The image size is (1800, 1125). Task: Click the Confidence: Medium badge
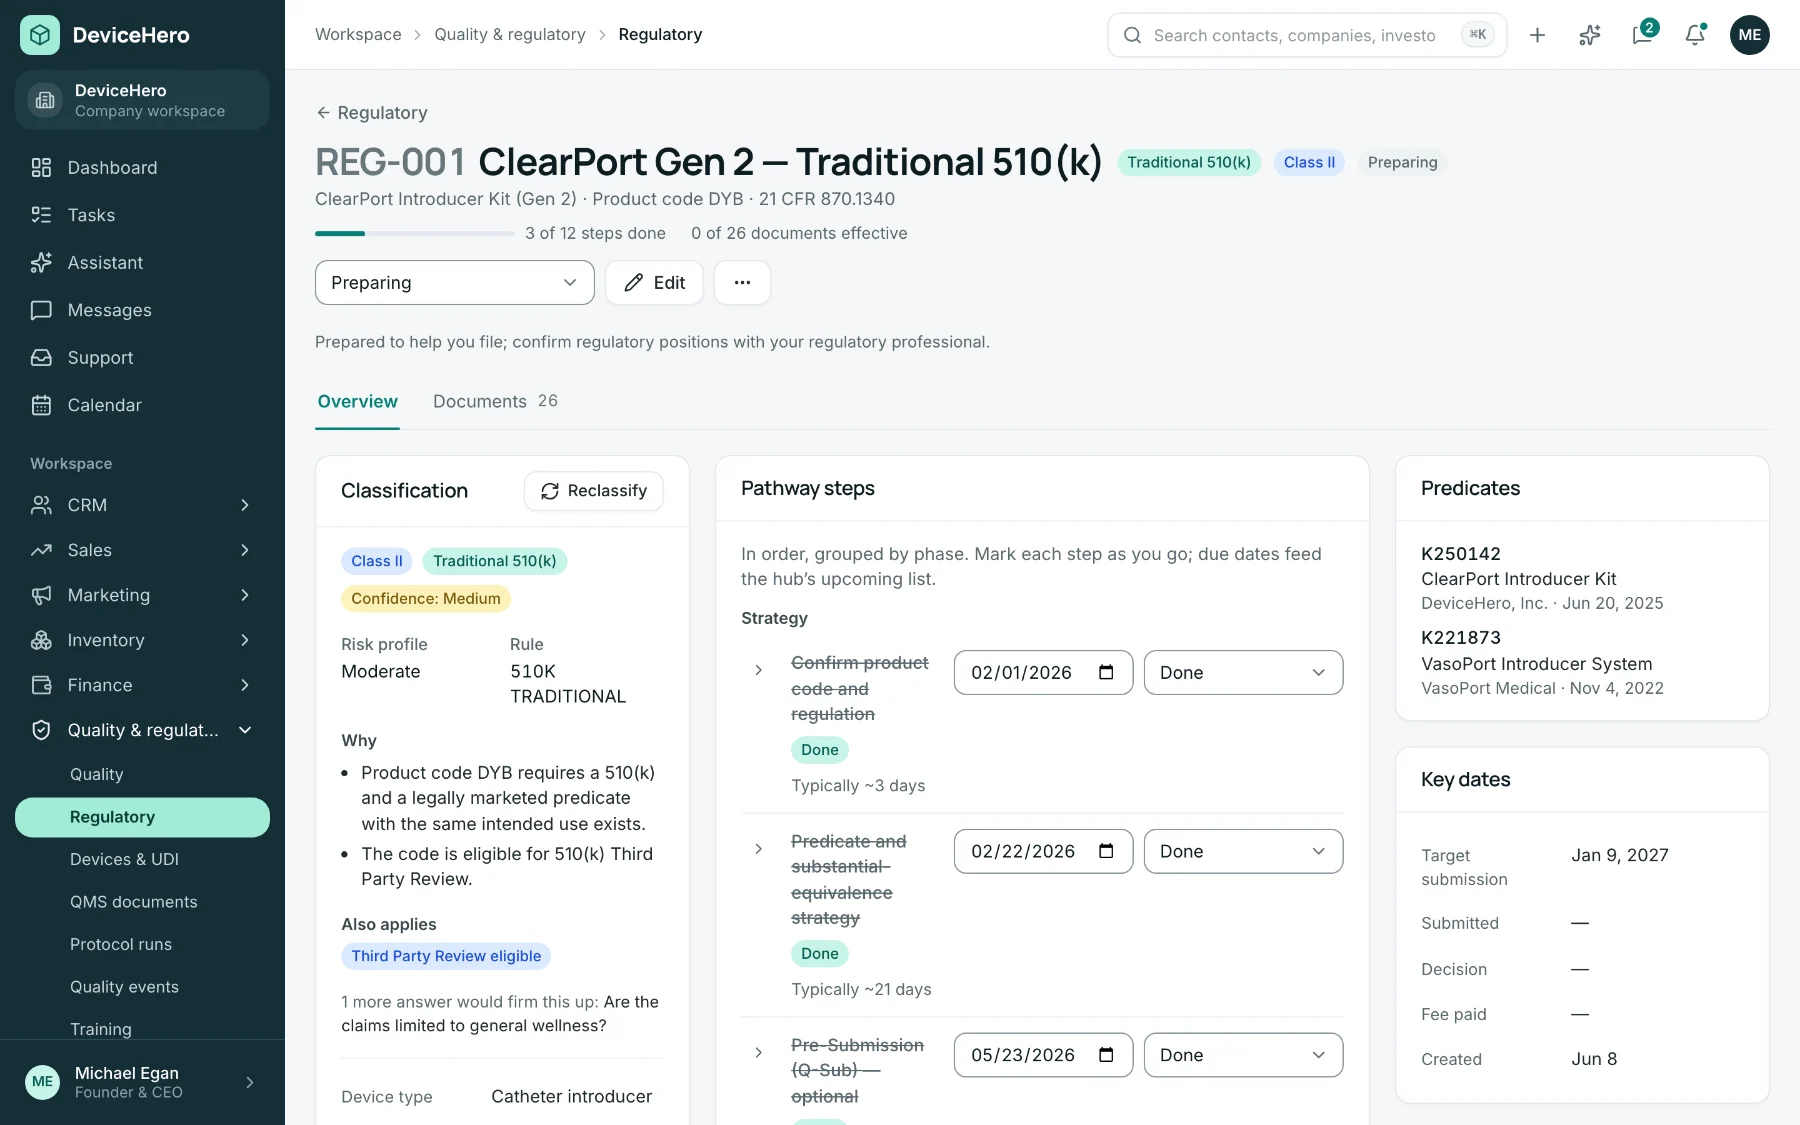426,598
